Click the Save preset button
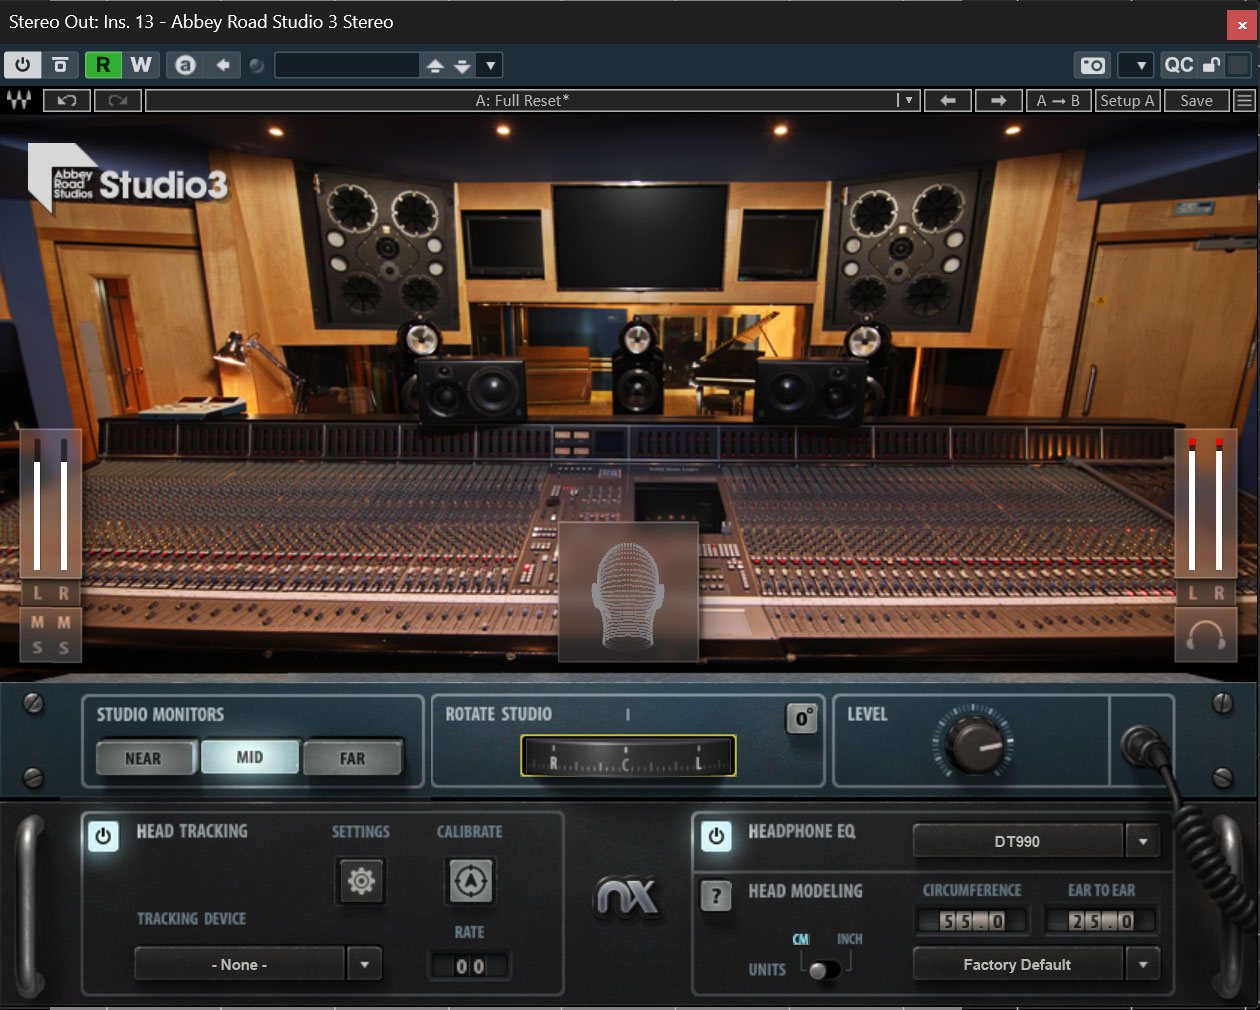Screen dimensions: 1260x1010 pos(1196,100)
